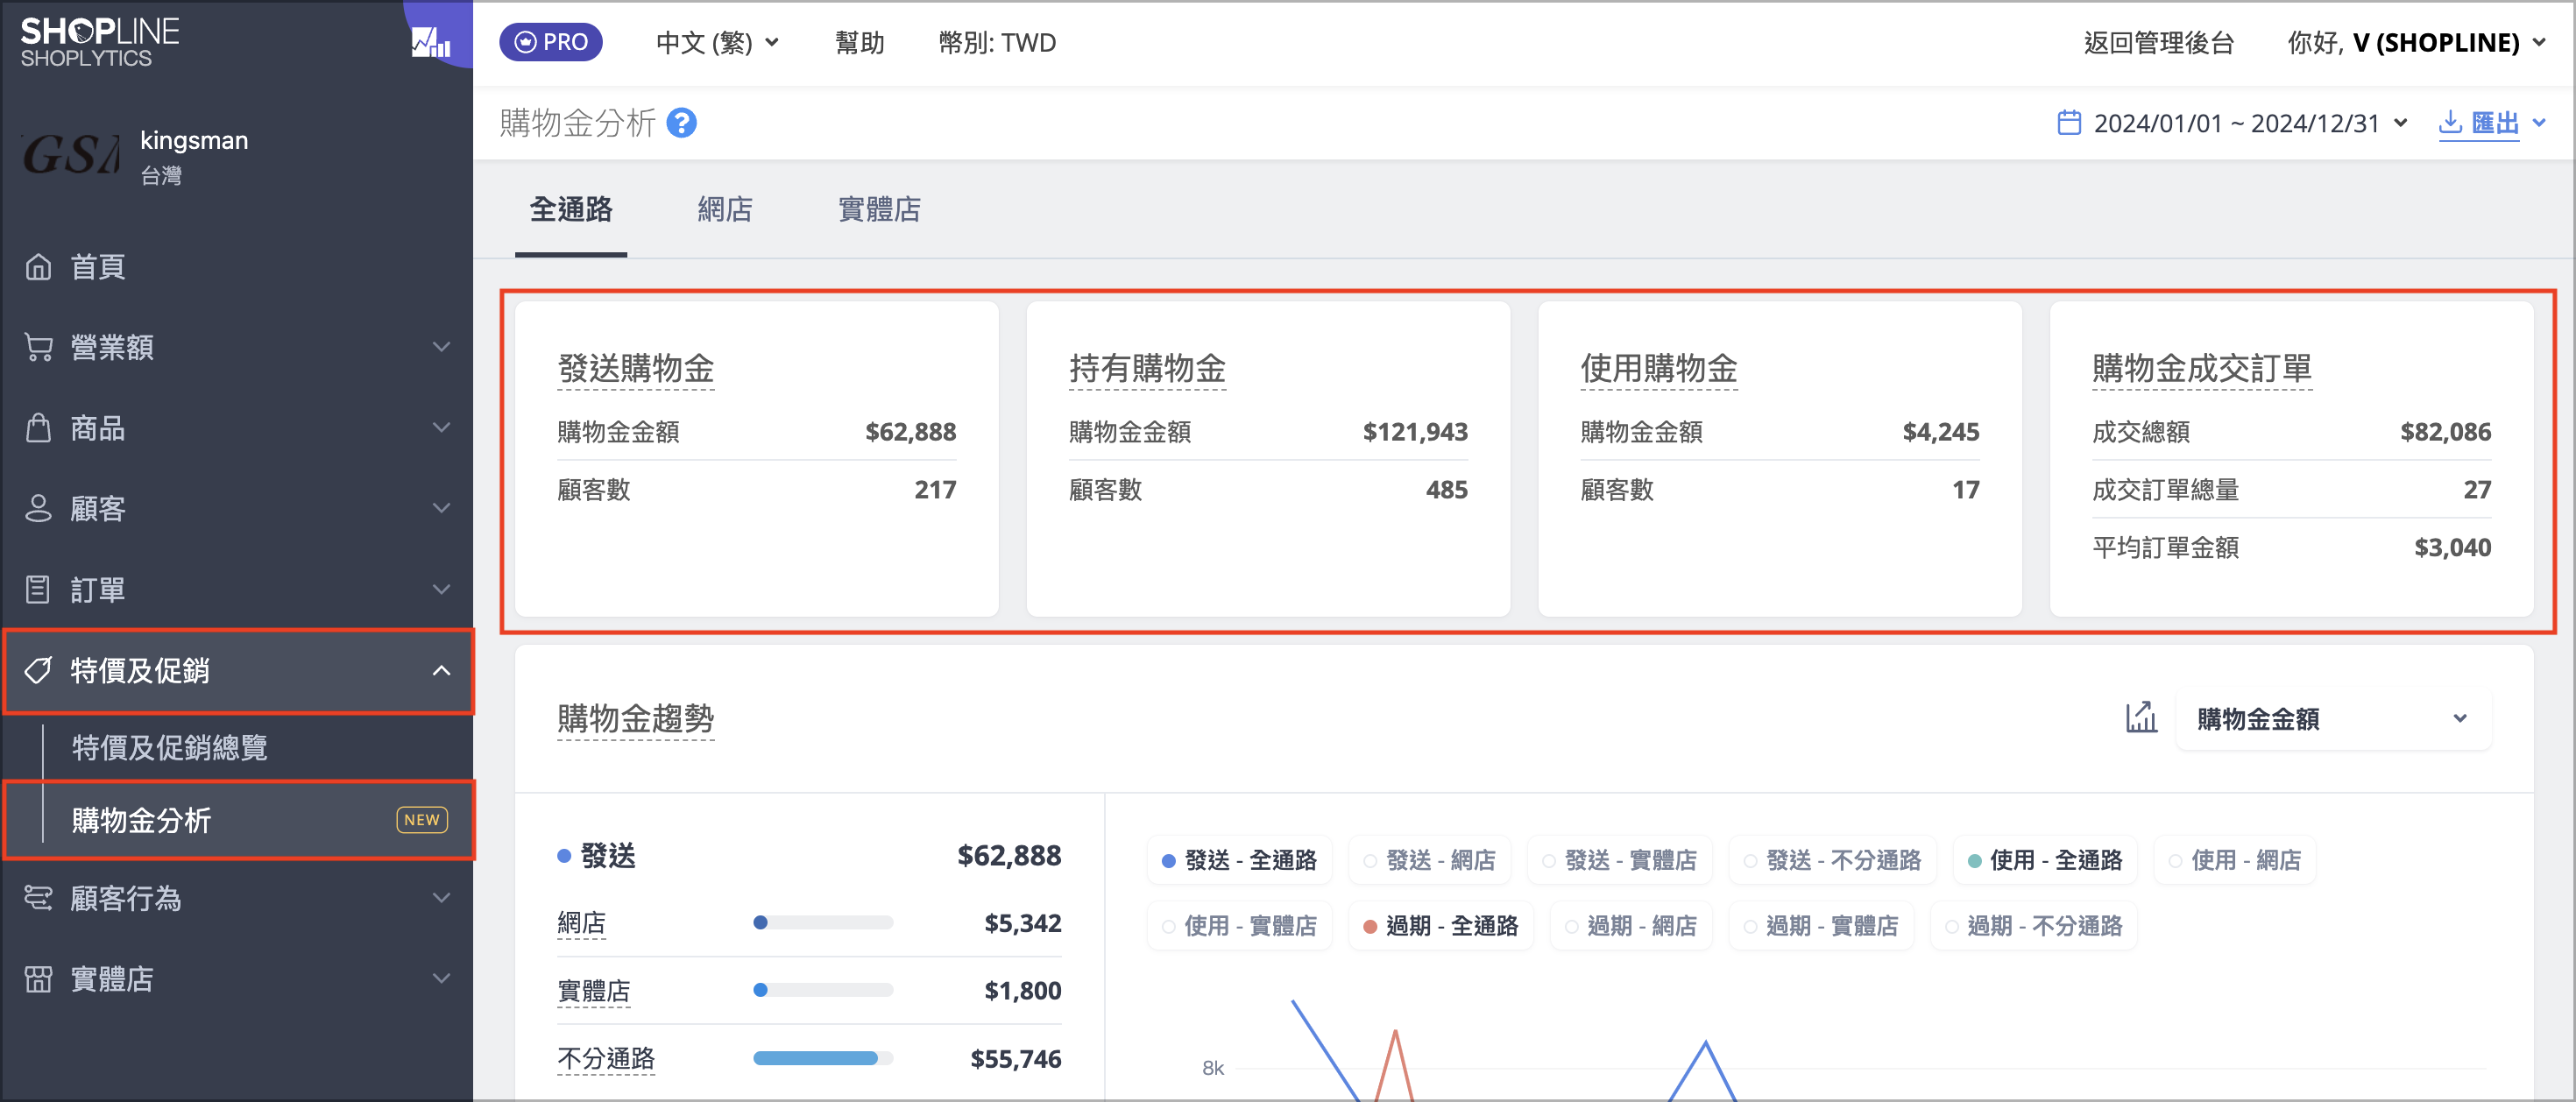The height and width of the screenshot is (1102, 2576).
Task: Switch to the 網店 tab
Action: pyautogui.click(x=725, y=209)
